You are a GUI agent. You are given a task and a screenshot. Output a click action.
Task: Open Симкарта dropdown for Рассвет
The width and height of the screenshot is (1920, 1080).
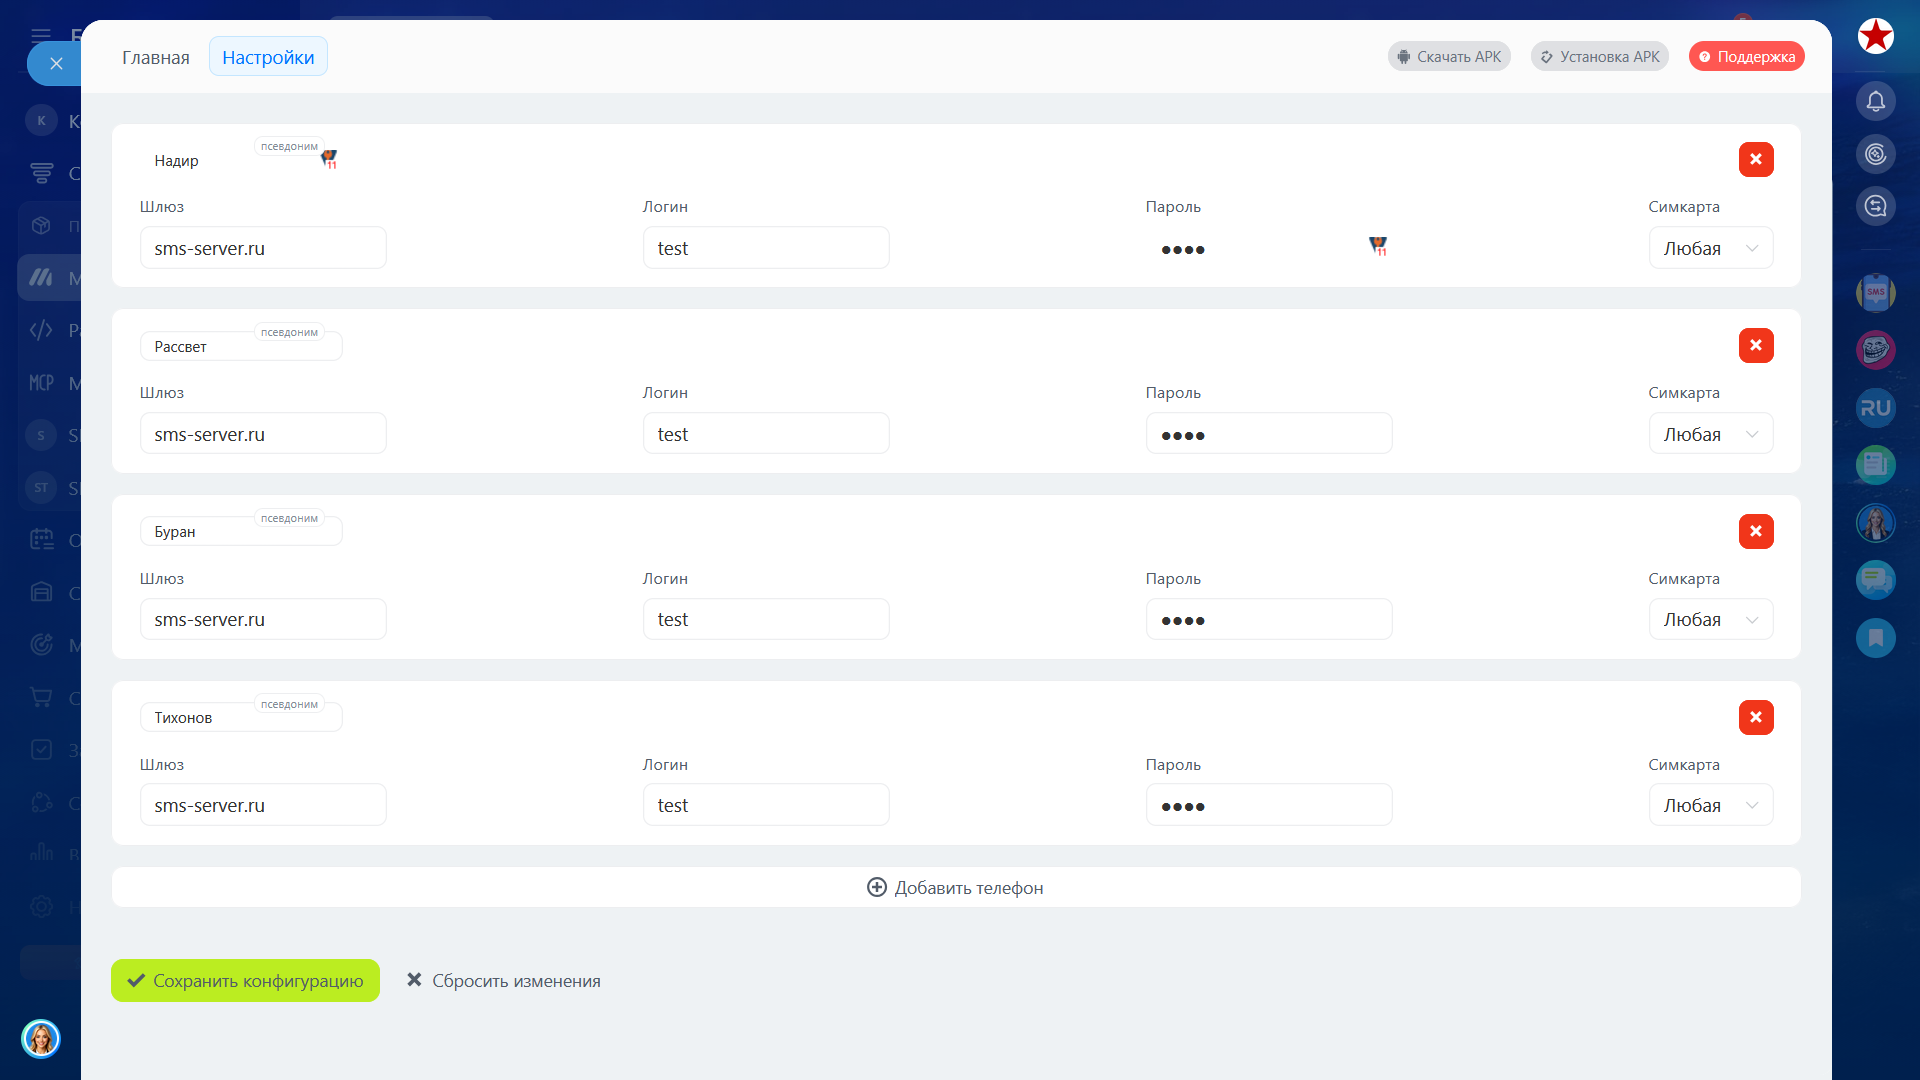[1710, 435]
